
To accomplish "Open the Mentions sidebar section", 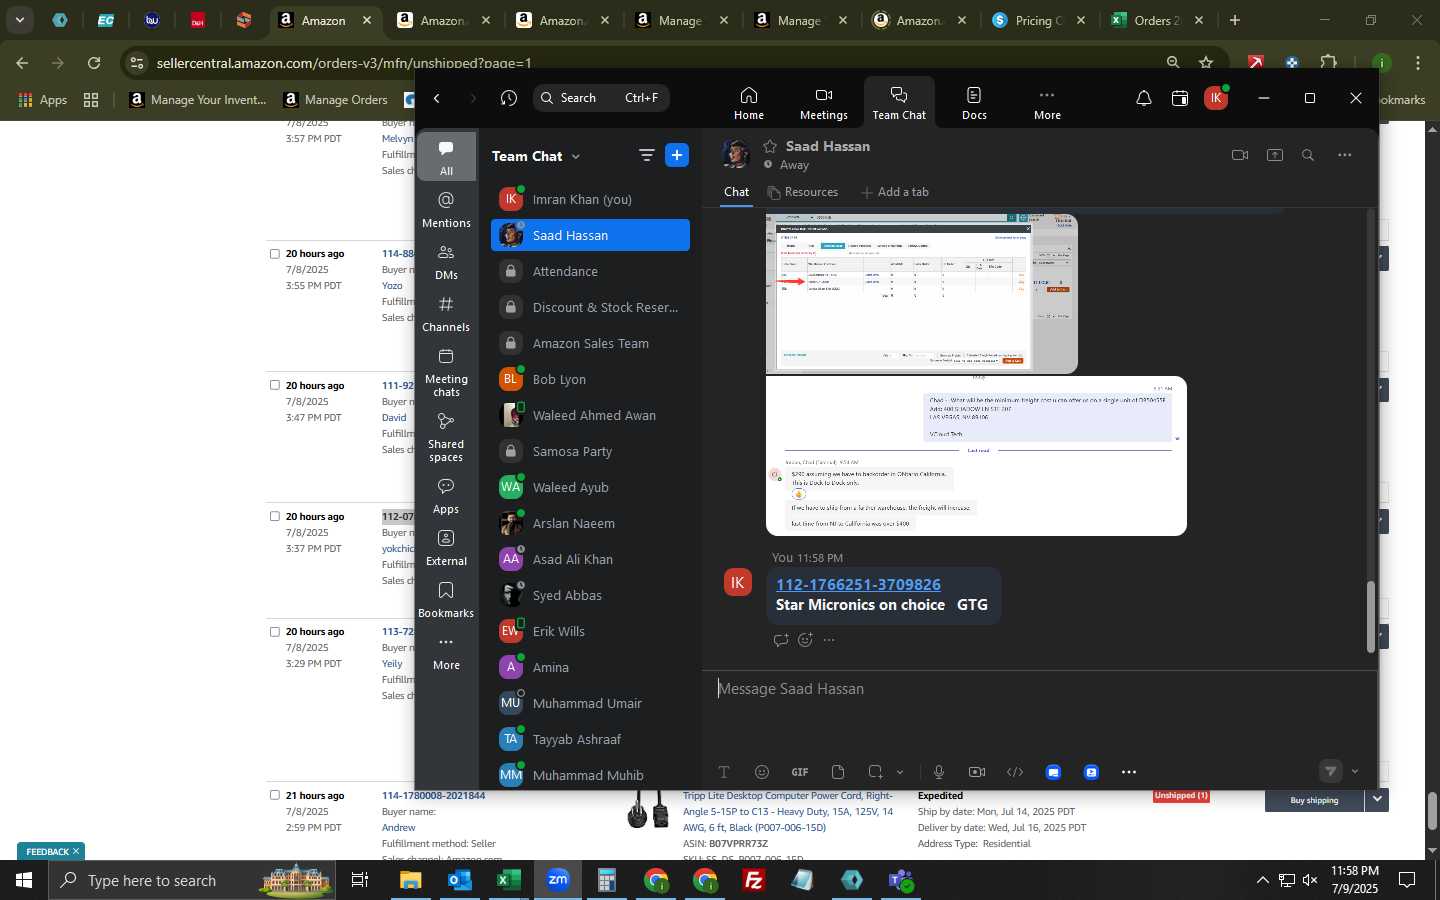I will coord(446,210).
